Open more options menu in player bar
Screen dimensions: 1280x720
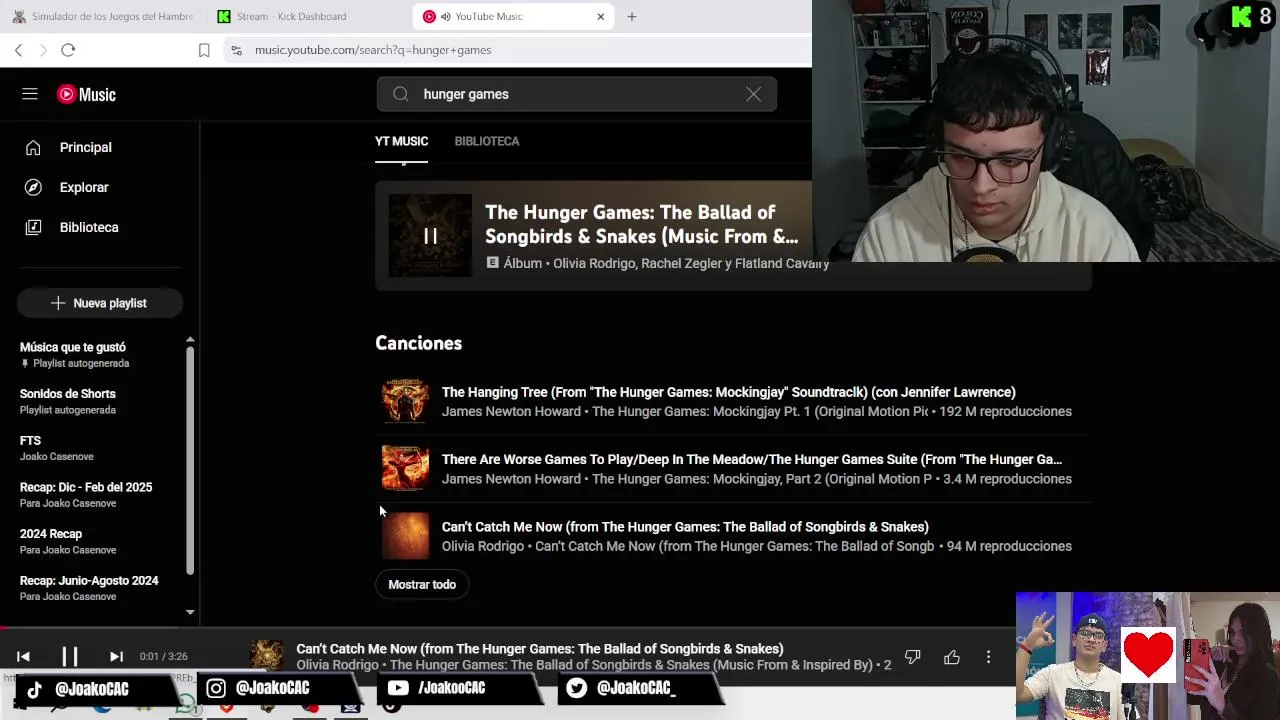pos(988,657)
